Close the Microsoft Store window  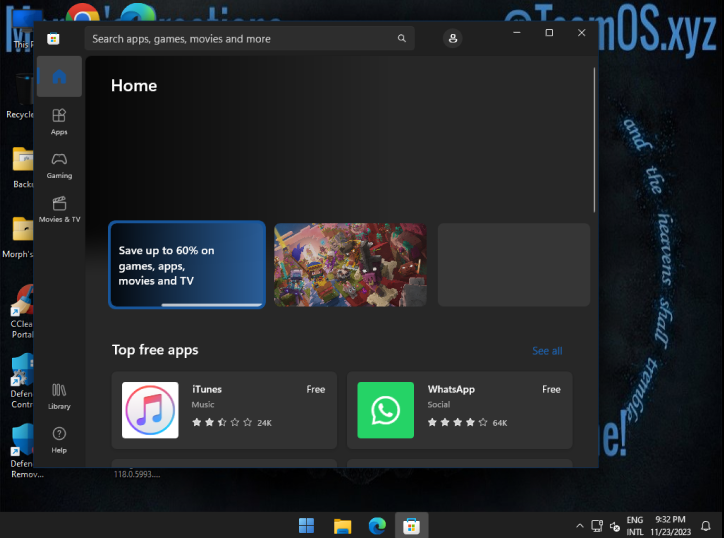pyautogui.click(x=581, y=32)
